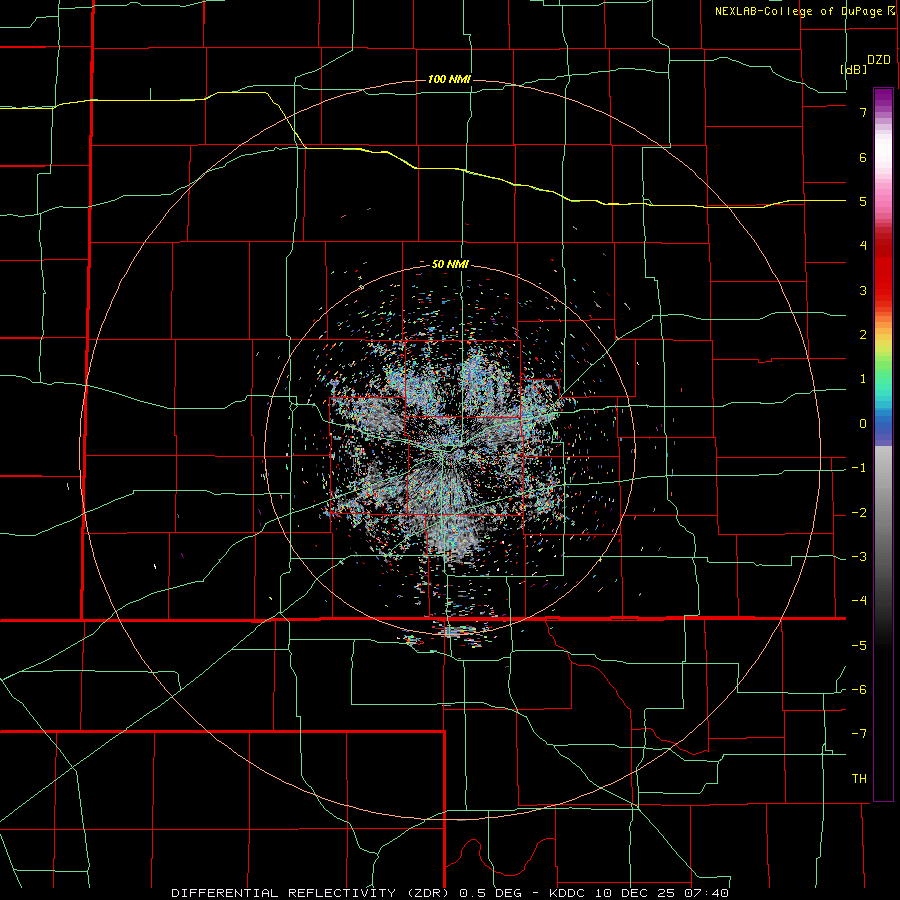Image resolution: width=900 pixels, height=900 pixels.
Task: Click the red color bar segment at 3 dB
Action: (883, 290)
